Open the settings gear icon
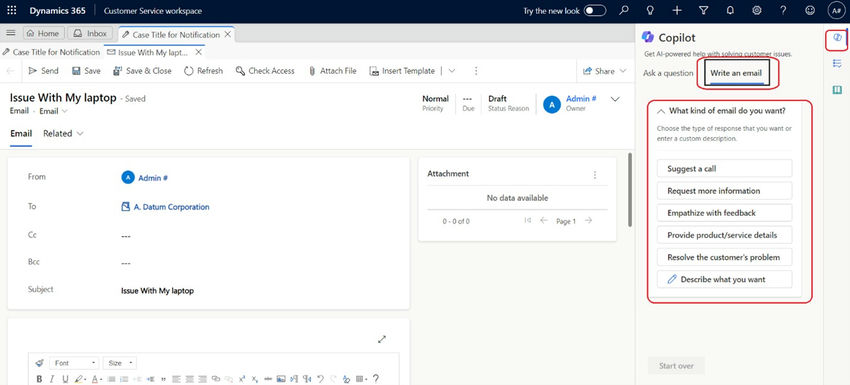This screenshot has height=385, width=850. click(757, 11)
